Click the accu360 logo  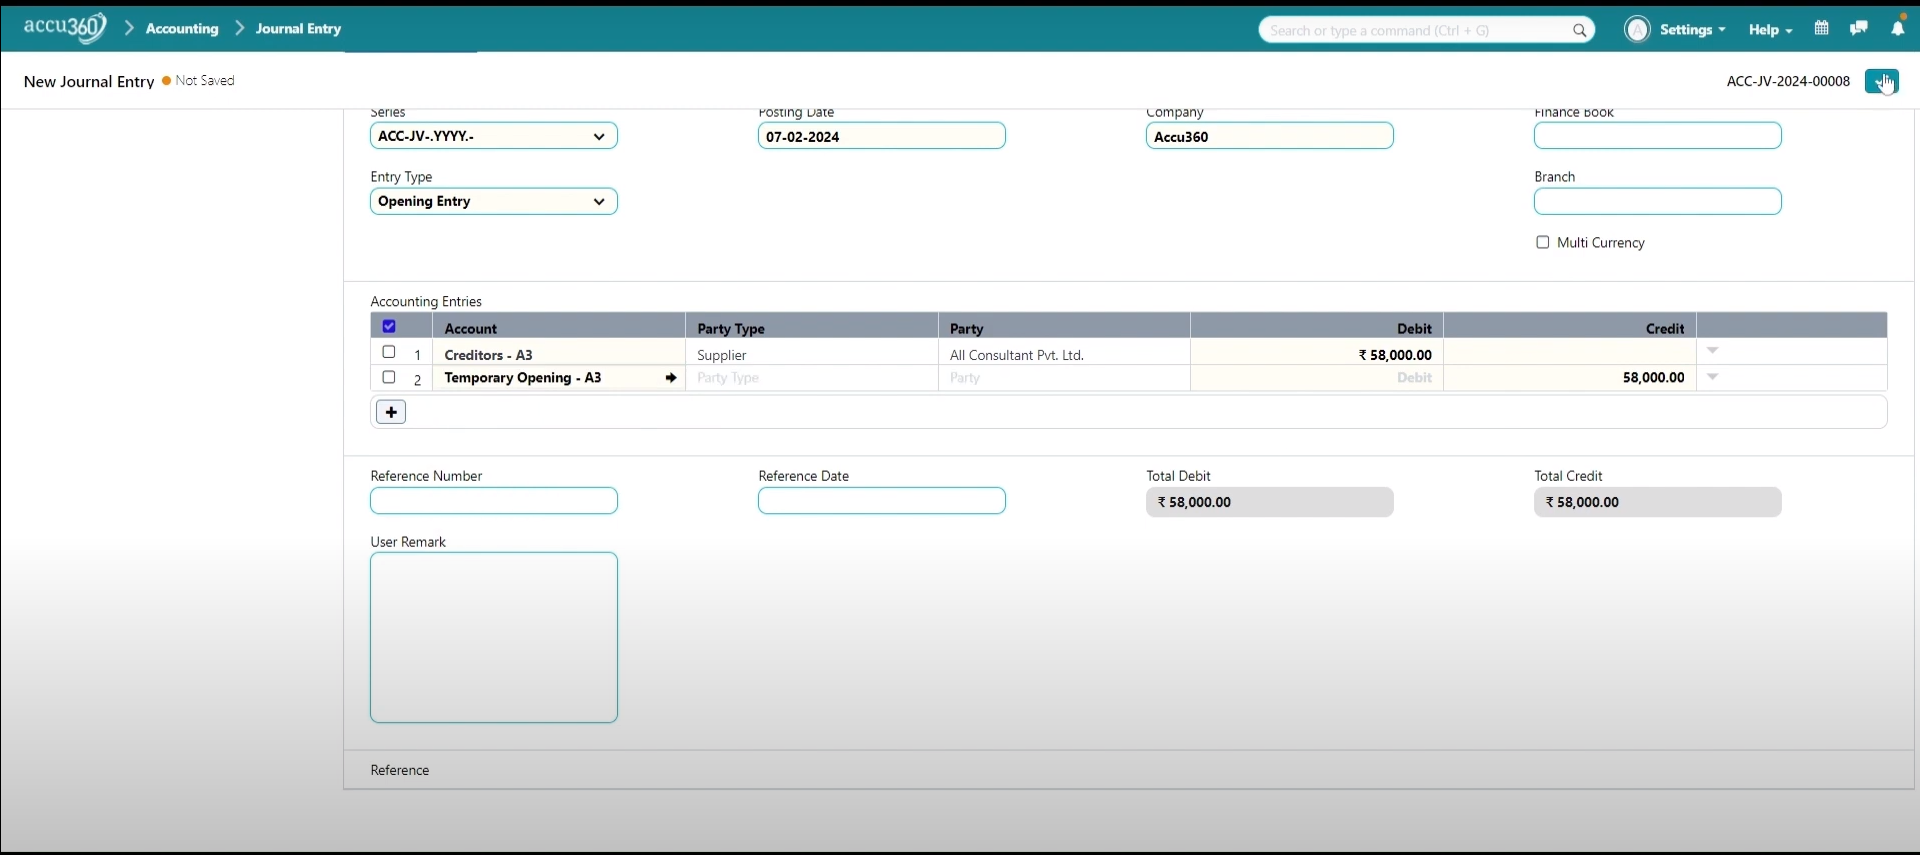pyautogui.click(x=64, y=28)
